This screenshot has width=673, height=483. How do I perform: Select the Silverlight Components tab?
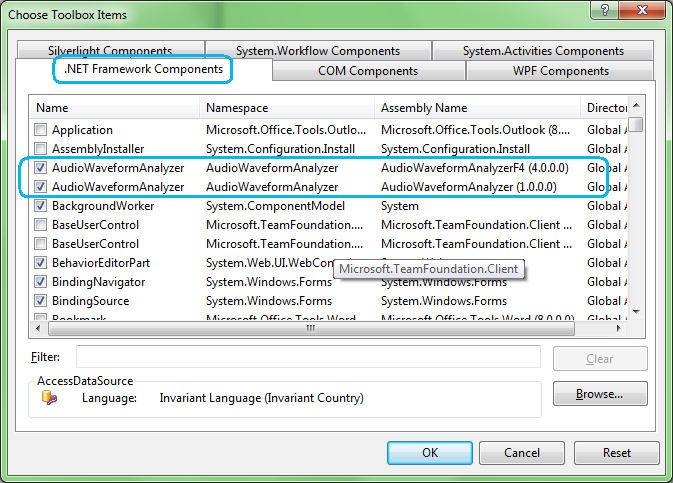[x=109, y=51]
